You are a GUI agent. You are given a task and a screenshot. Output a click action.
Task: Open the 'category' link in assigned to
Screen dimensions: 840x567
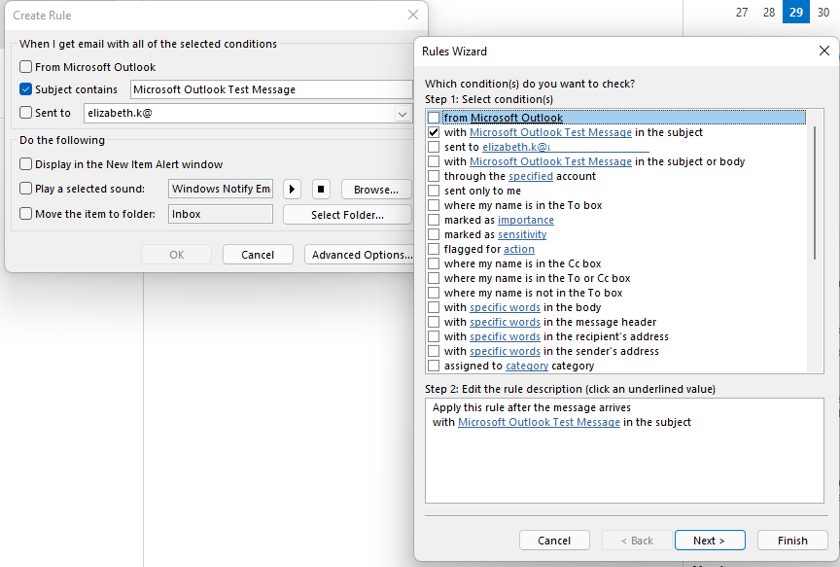coord(527,365)
